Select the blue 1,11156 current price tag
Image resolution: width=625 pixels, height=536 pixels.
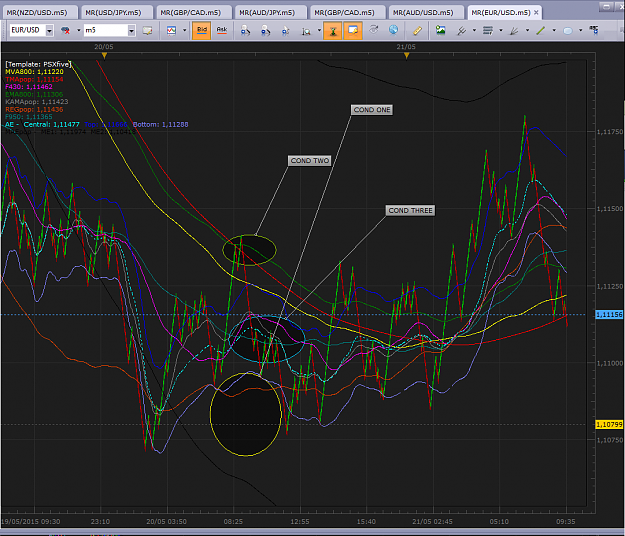pyautogui.click(x=609, y=315)
